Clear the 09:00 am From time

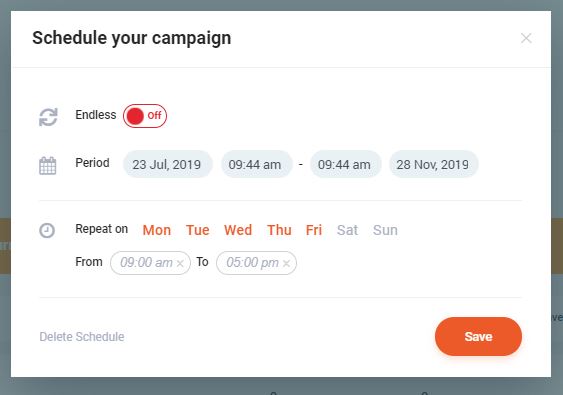tap(180, 264)
